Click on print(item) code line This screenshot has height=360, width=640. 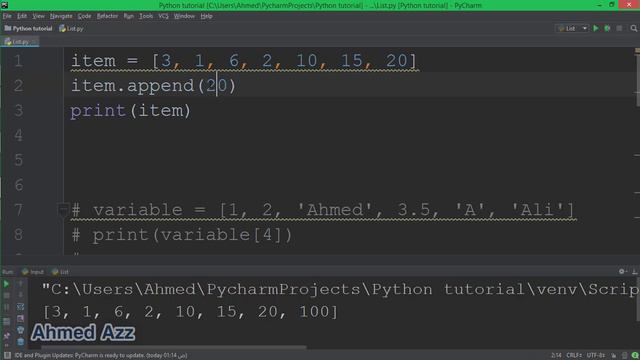coord(131,111)
